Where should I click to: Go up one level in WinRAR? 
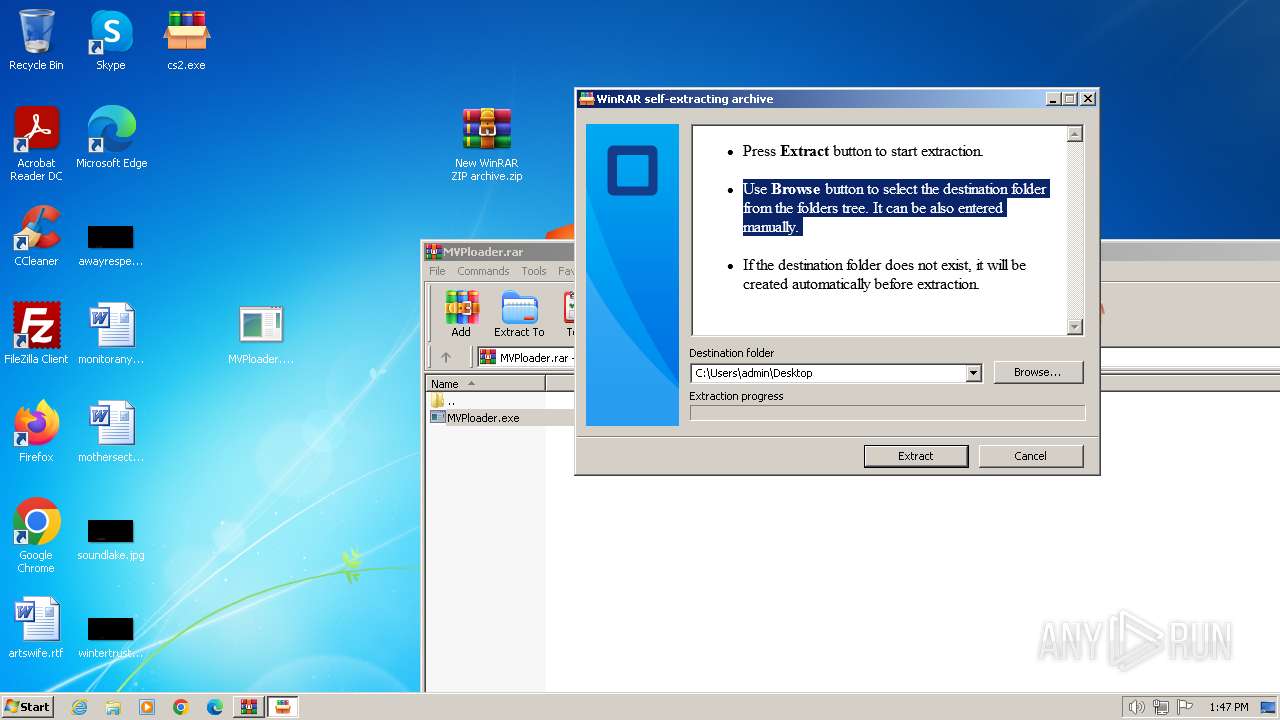pos(446,357)
